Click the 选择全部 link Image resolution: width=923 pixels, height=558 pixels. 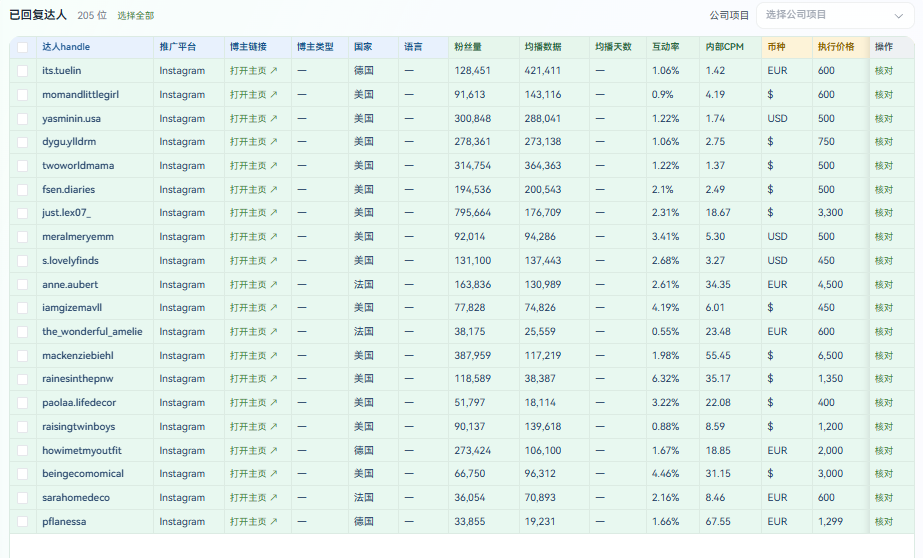pos(135,15)
